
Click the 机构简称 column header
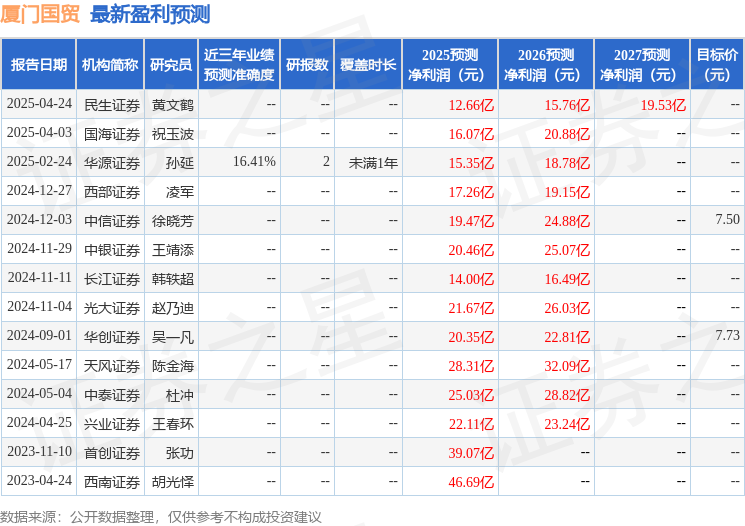(110, 65)
